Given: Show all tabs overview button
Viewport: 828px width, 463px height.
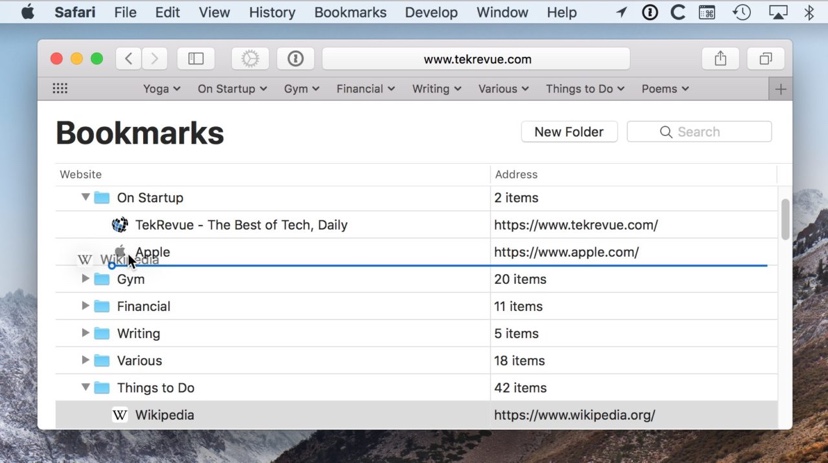Looking at the screenshot, I should click(765, 59).
